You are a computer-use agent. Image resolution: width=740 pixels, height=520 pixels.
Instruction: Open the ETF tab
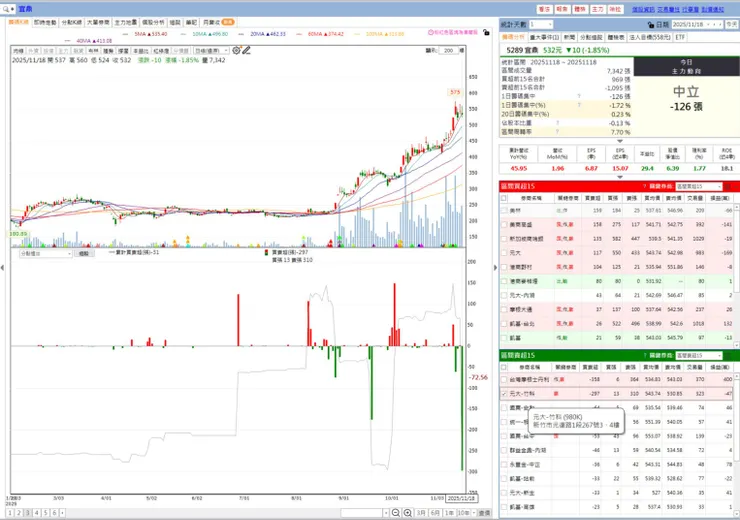pos(680,37)
